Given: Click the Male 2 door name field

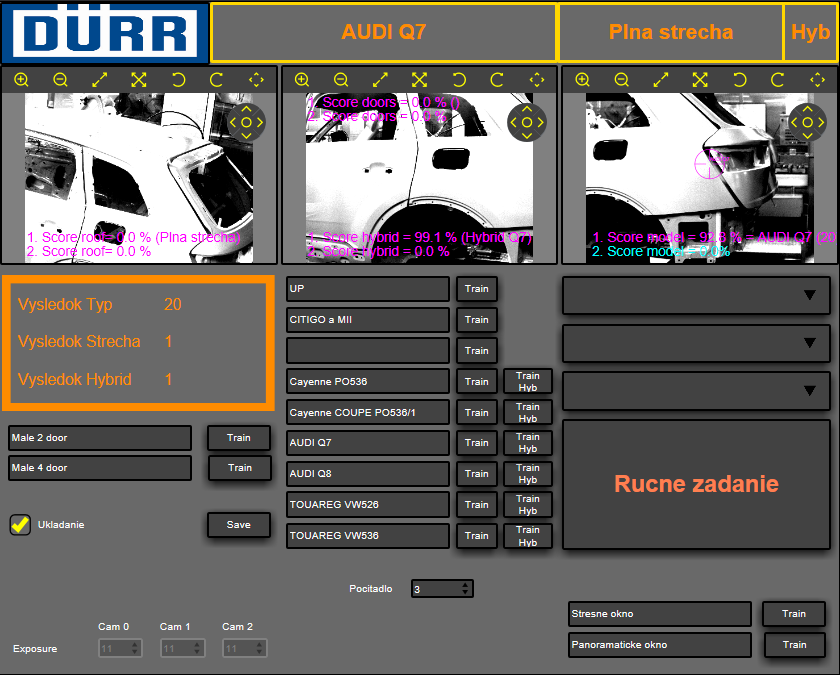Looking at the screenshot, I should (100, 438).
